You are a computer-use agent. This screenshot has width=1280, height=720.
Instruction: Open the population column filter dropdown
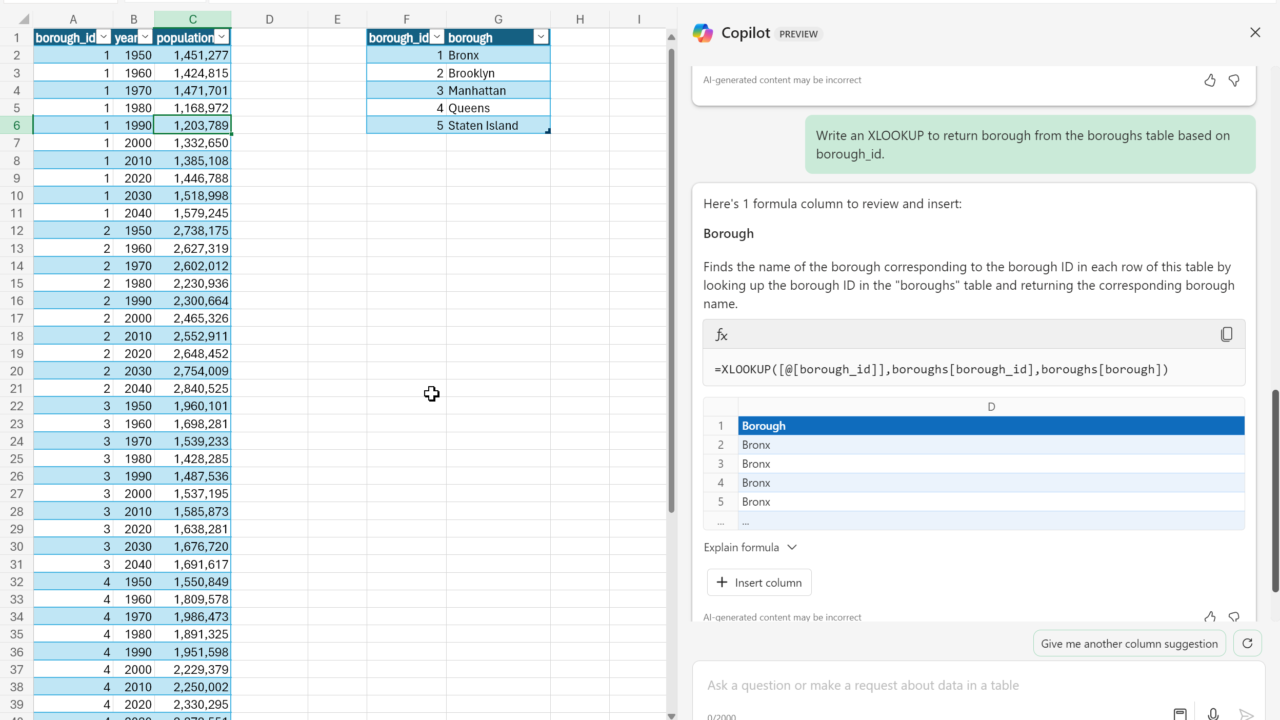(x=222, y=37)
